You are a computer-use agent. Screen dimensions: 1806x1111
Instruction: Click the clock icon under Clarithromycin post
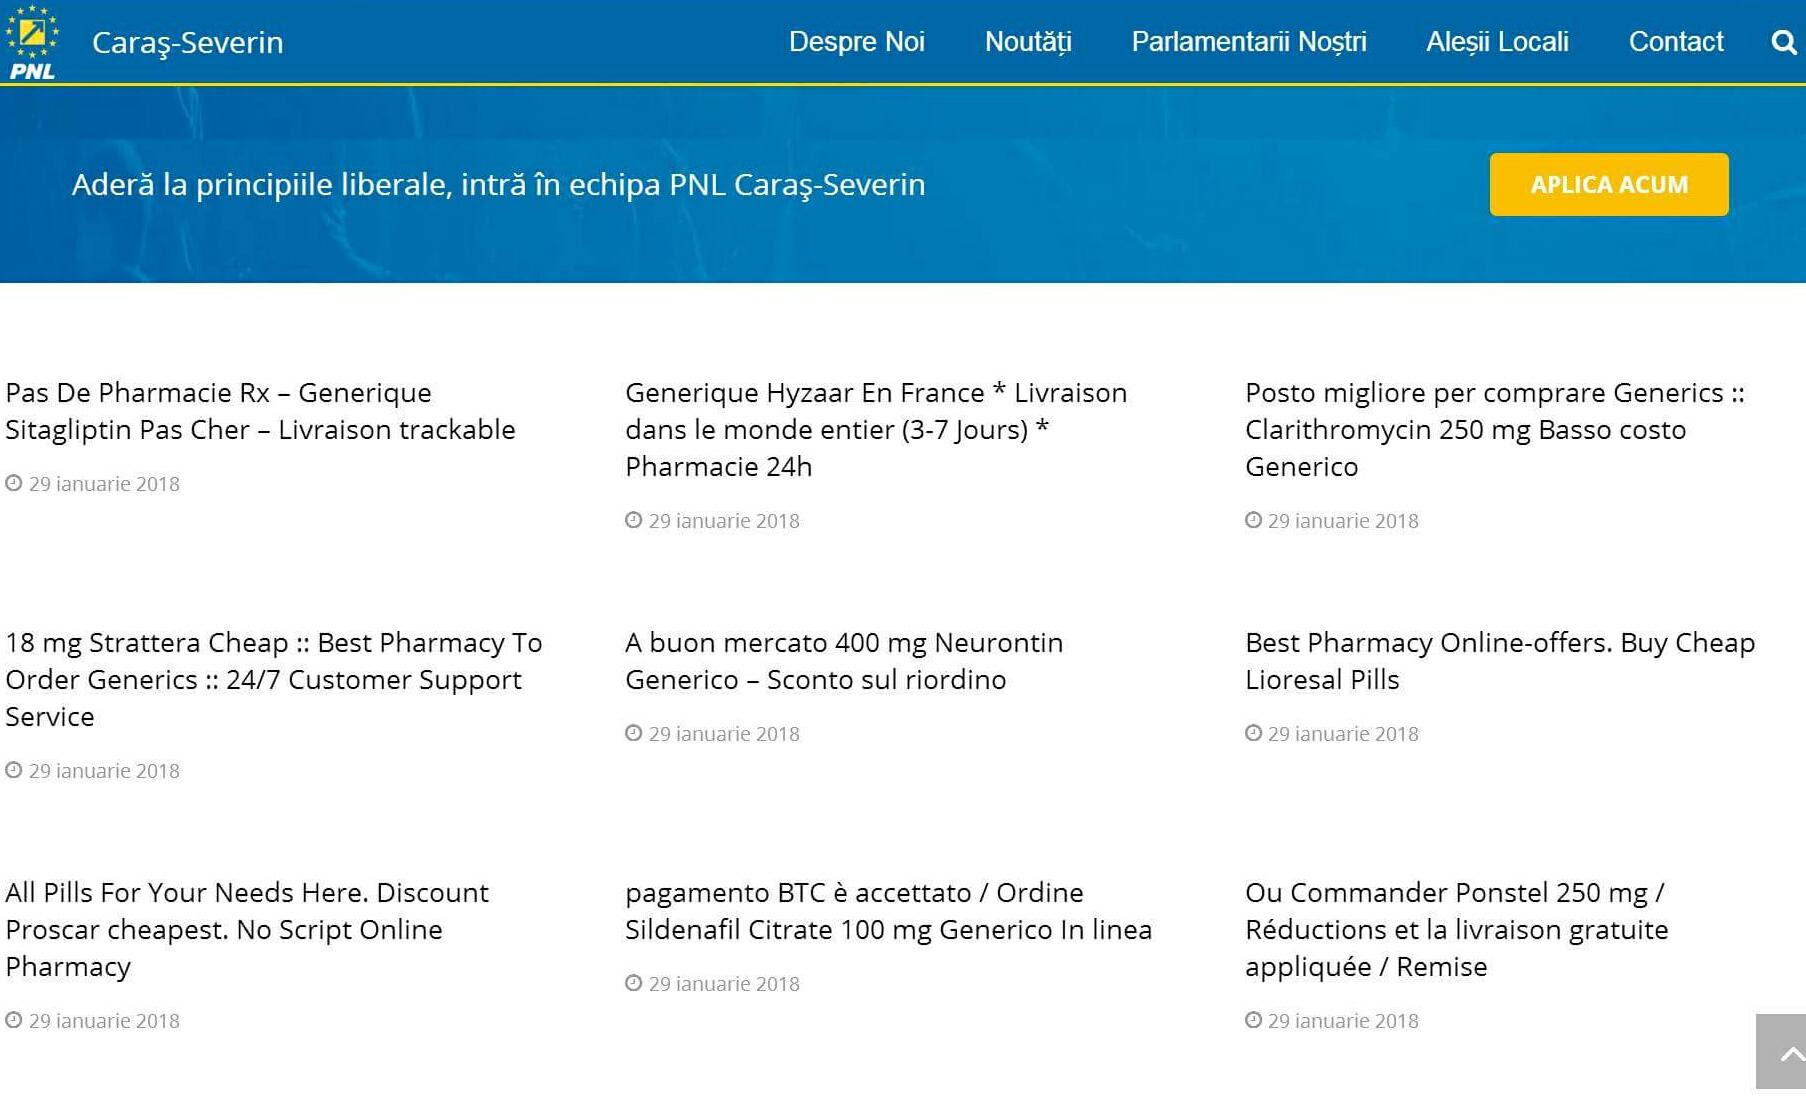click(1253, 520)
